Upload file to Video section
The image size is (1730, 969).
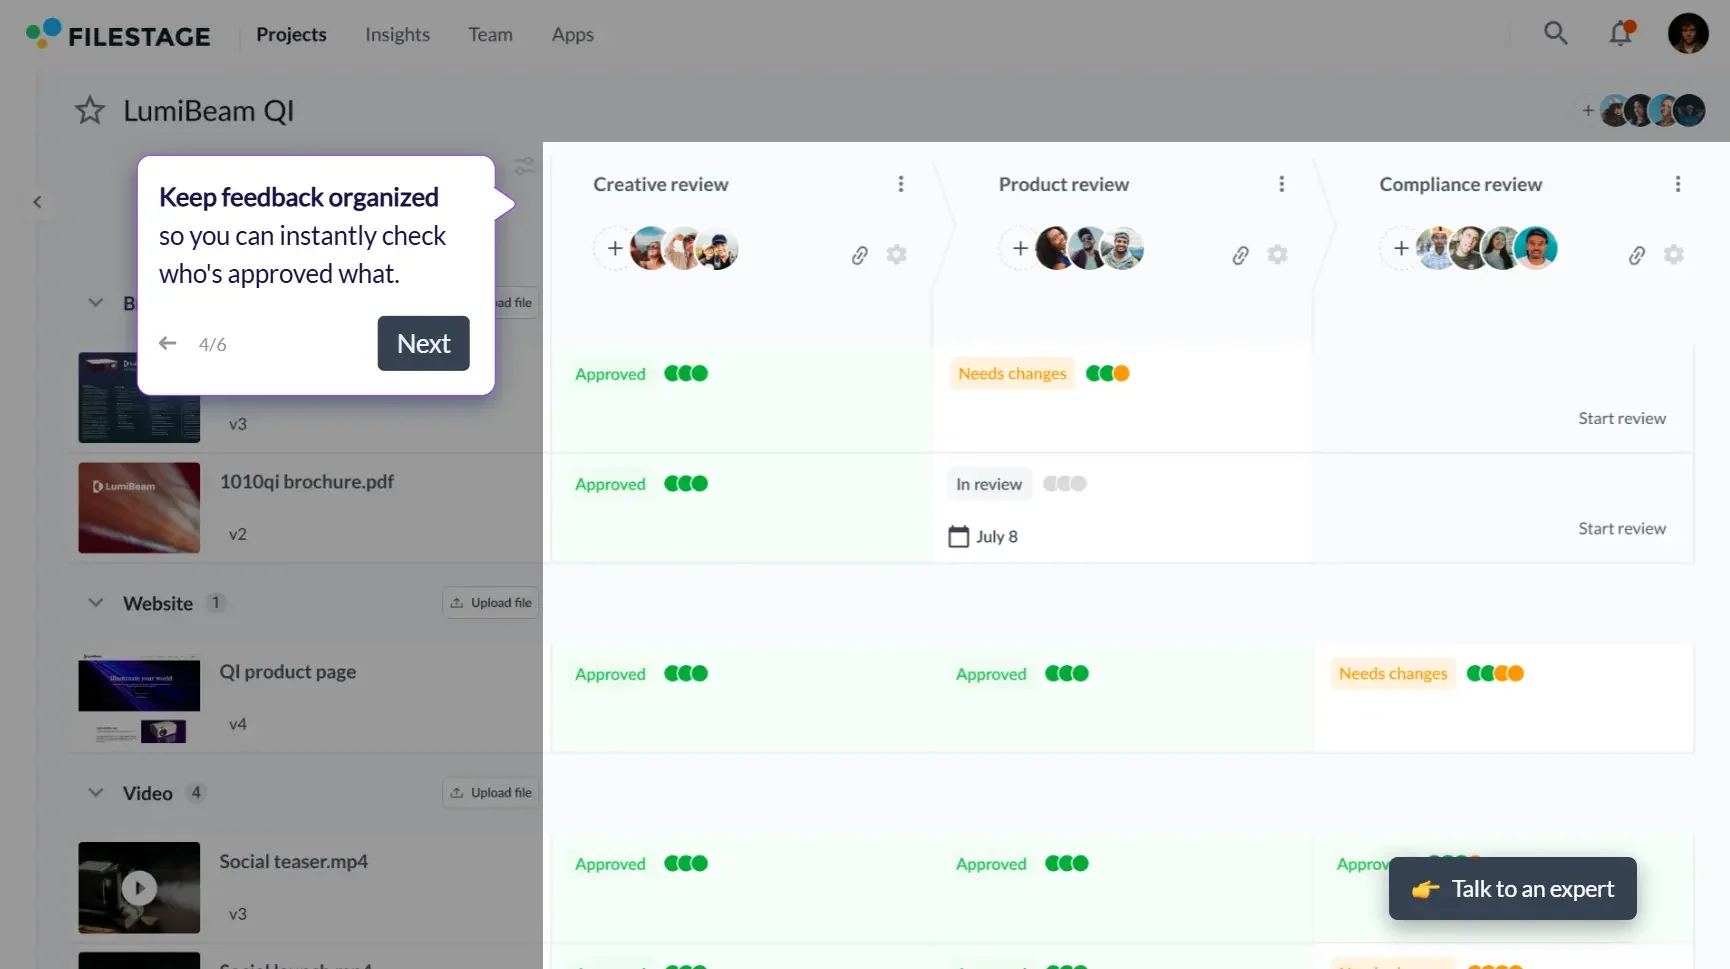[x=491, y=793]
